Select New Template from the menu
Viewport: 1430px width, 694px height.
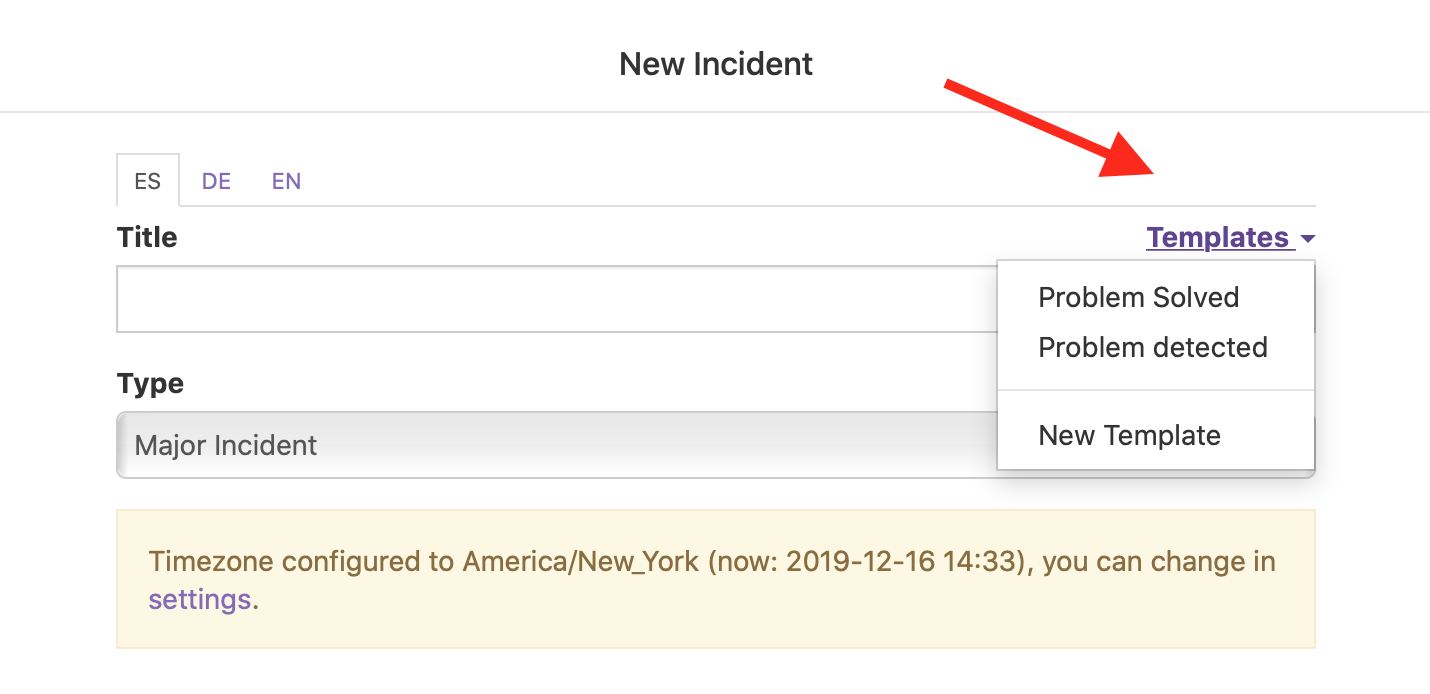pyautogui.click(x=1129, y=435)
